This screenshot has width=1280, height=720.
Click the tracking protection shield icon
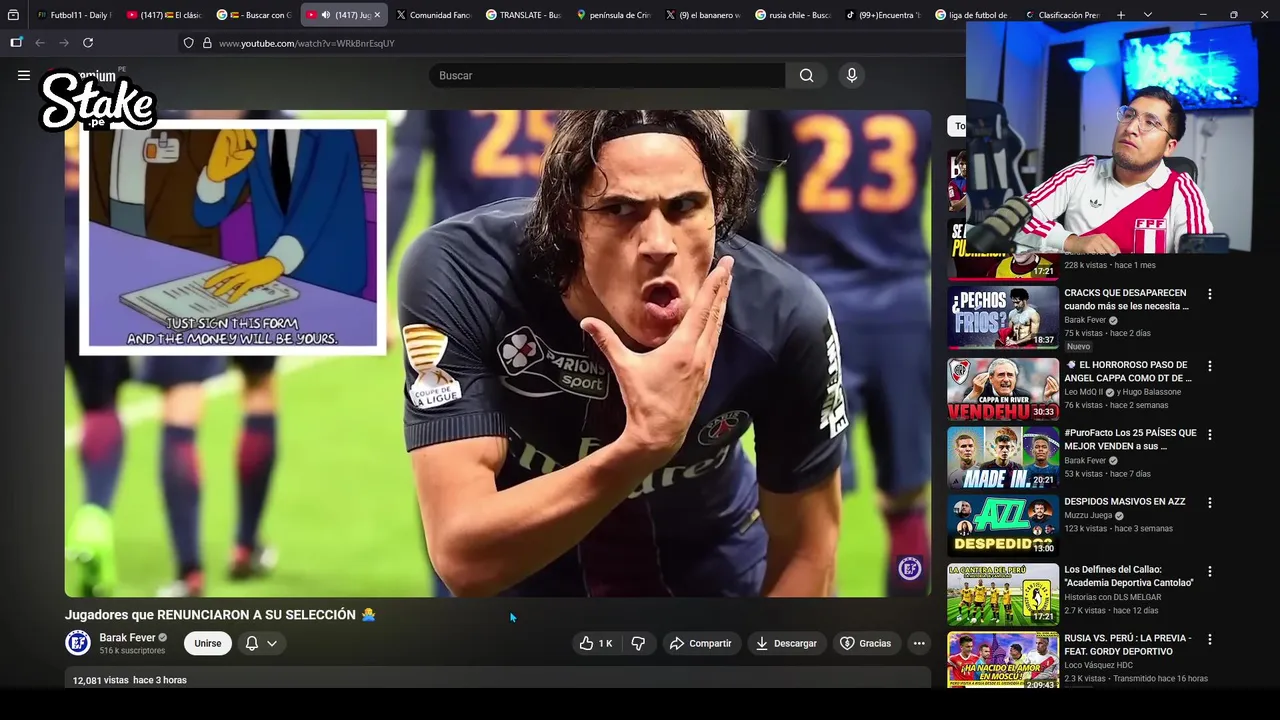[188, 43]
